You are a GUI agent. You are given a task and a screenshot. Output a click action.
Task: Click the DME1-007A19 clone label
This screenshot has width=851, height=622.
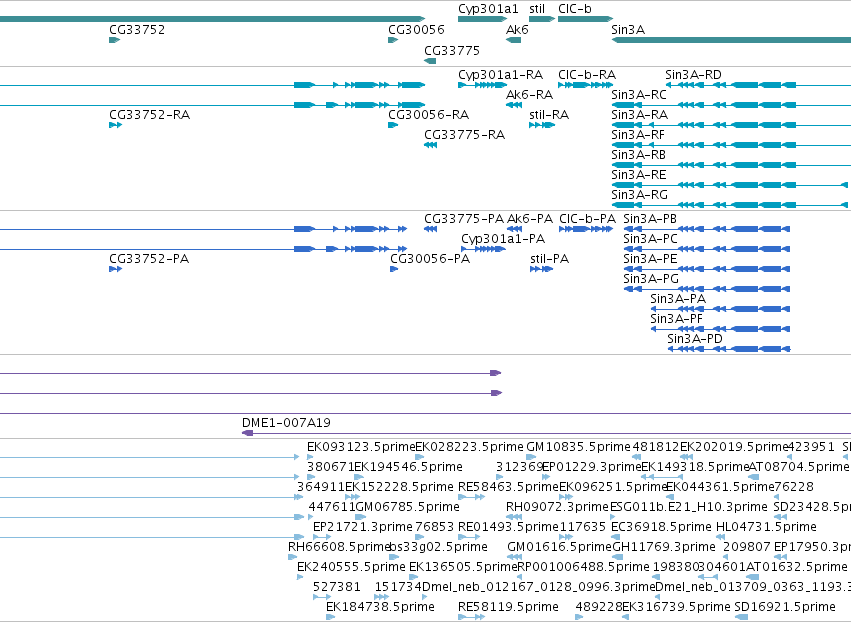pos(286,422)
